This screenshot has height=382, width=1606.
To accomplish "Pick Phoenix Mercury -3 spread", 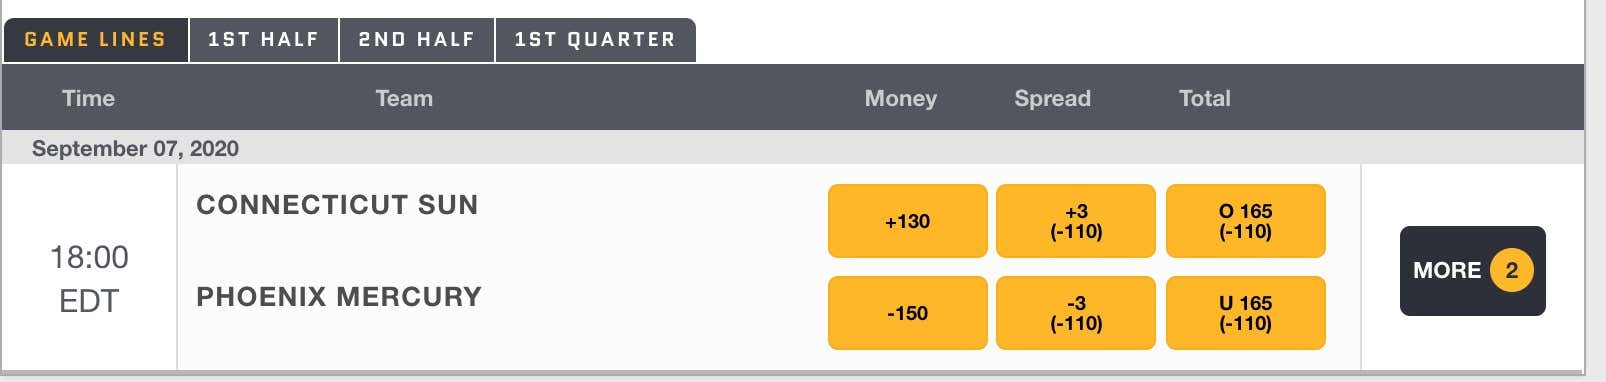I will click(1076, 313).
